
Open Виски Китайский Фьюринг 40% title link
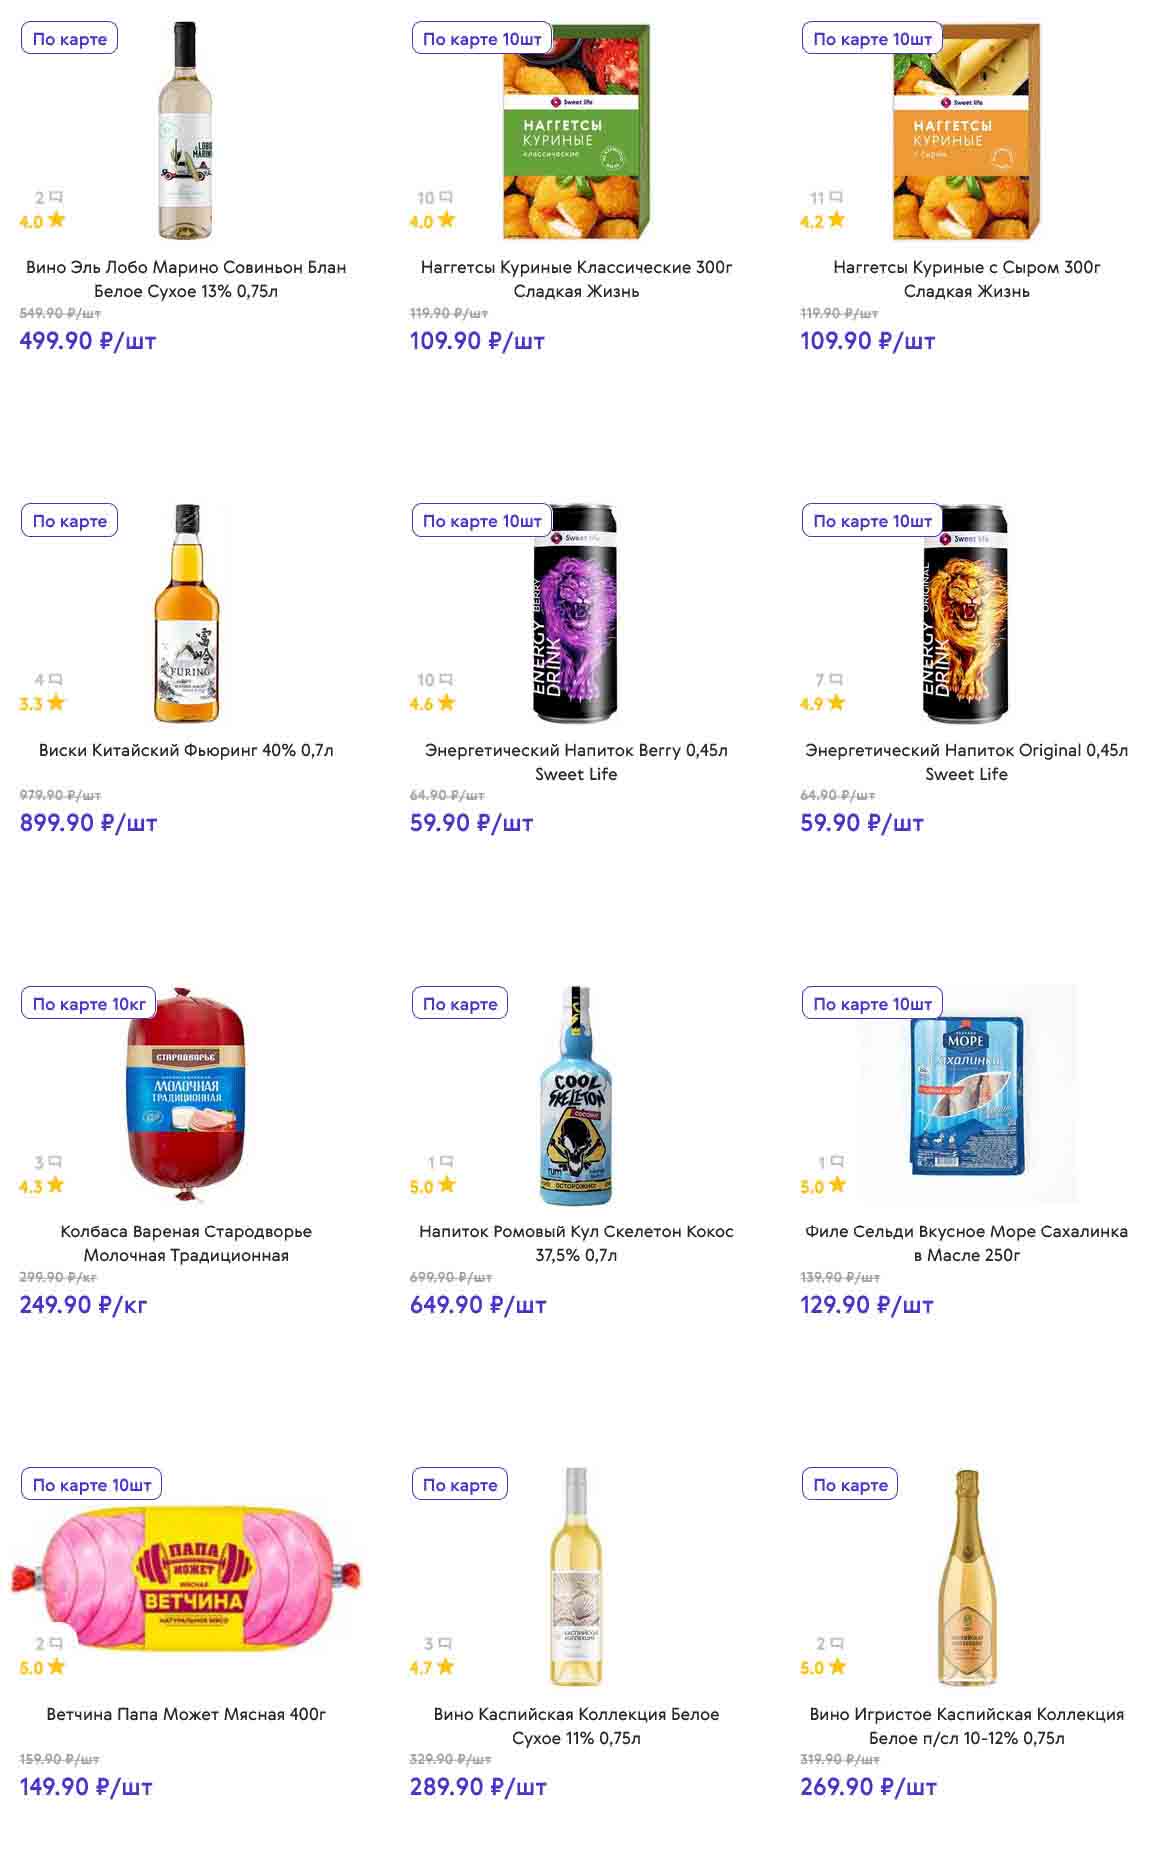tap(186, 750)
